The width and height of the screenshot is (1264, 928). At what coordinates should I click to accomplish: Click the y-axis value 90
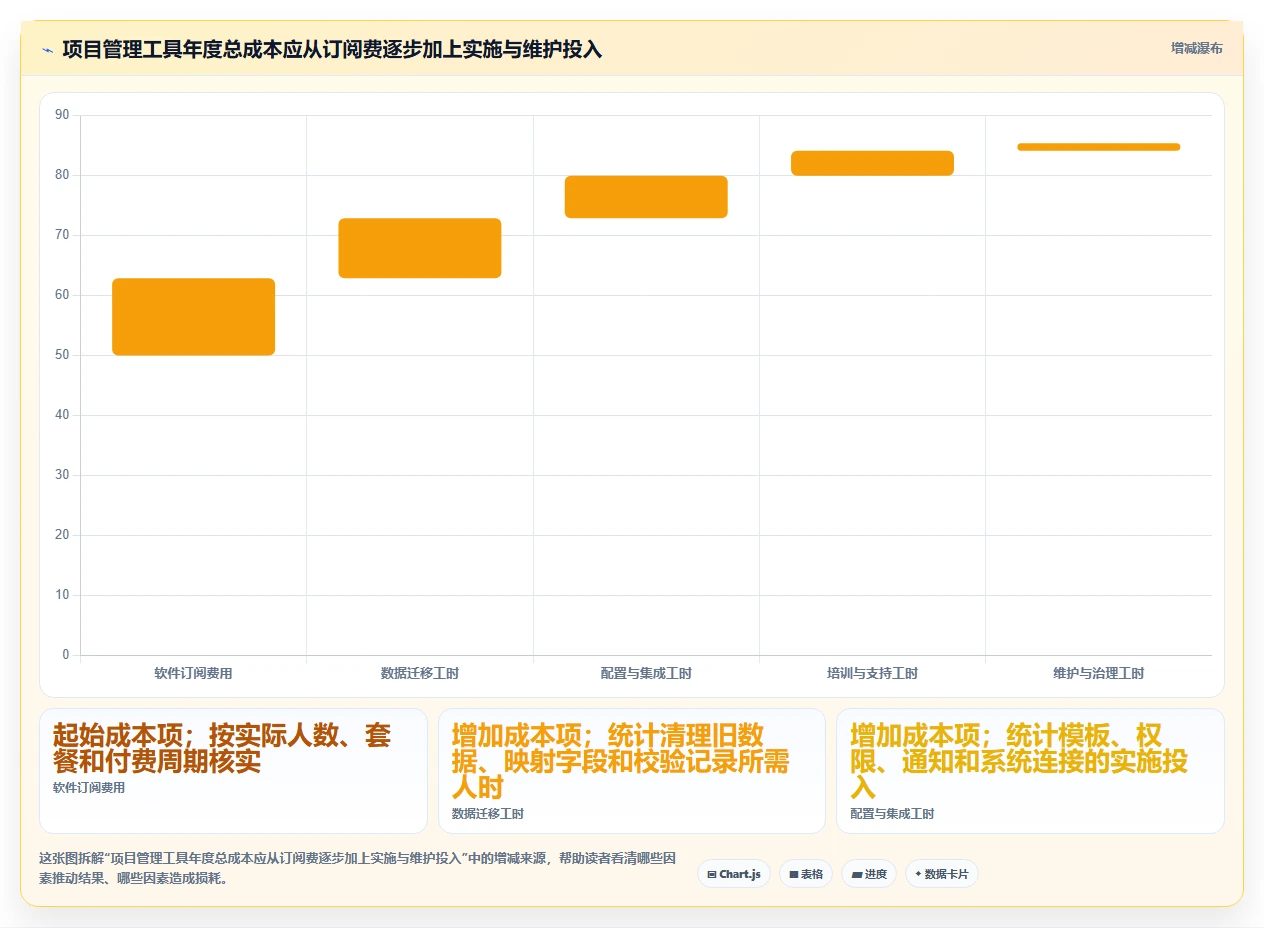pyautogui.click(x=62, y=115)
